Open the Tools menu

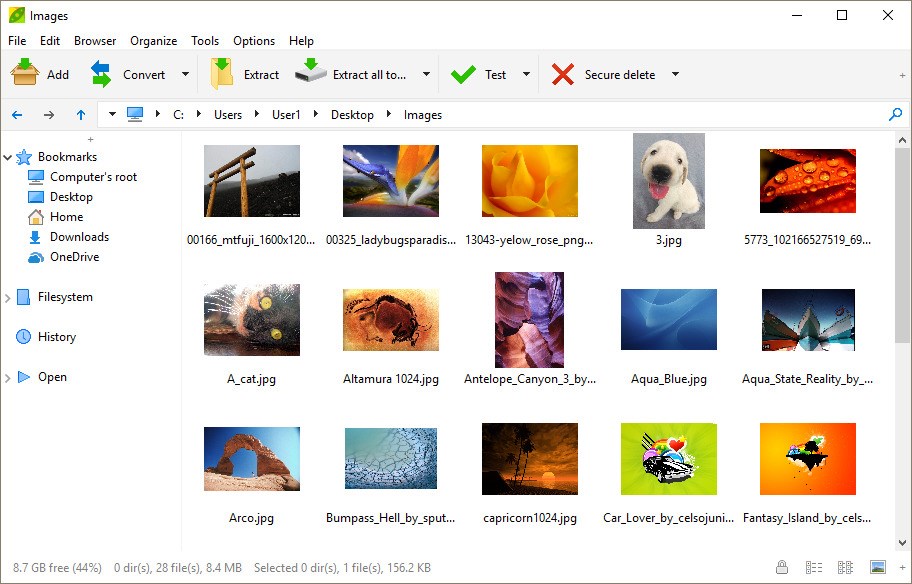[205, 41]
